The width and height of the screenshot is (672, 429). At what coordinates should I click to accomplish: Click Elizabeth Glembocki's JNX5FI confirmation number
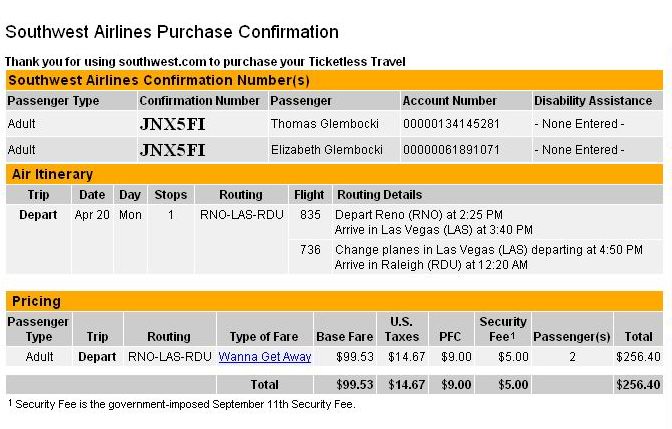click(x=172, y=150)
